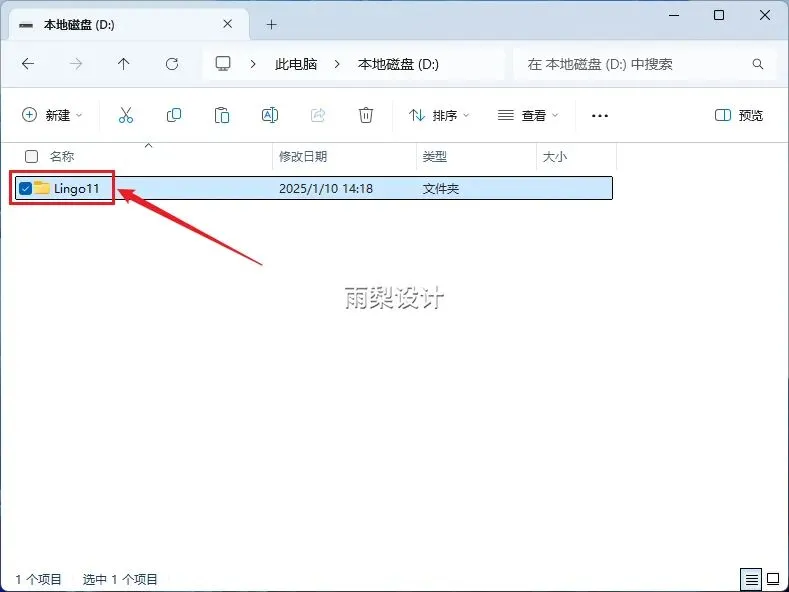789x592 pixels.
Task: Expand the chevron after 此电脑
Action: (337, 64)
